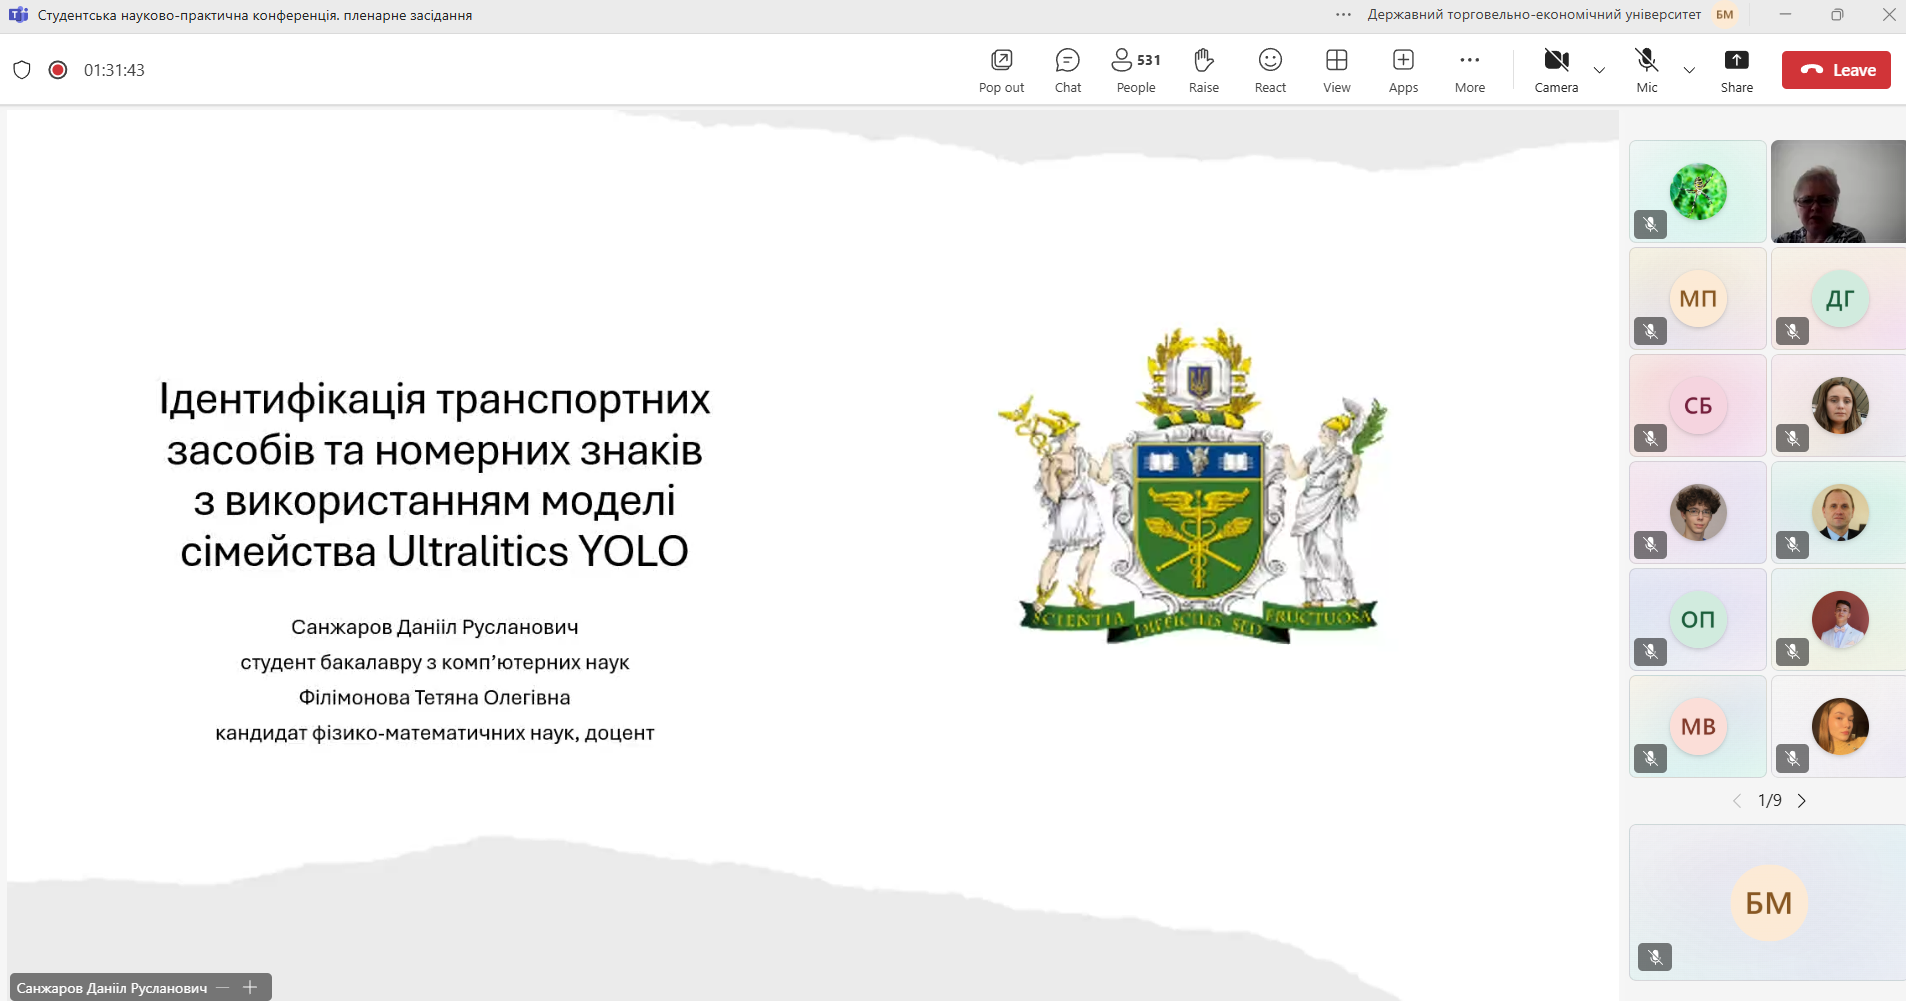Click the muted mic icon on БМ self tile
Screen dimensions: 1906x1001
pos(1656,958)
